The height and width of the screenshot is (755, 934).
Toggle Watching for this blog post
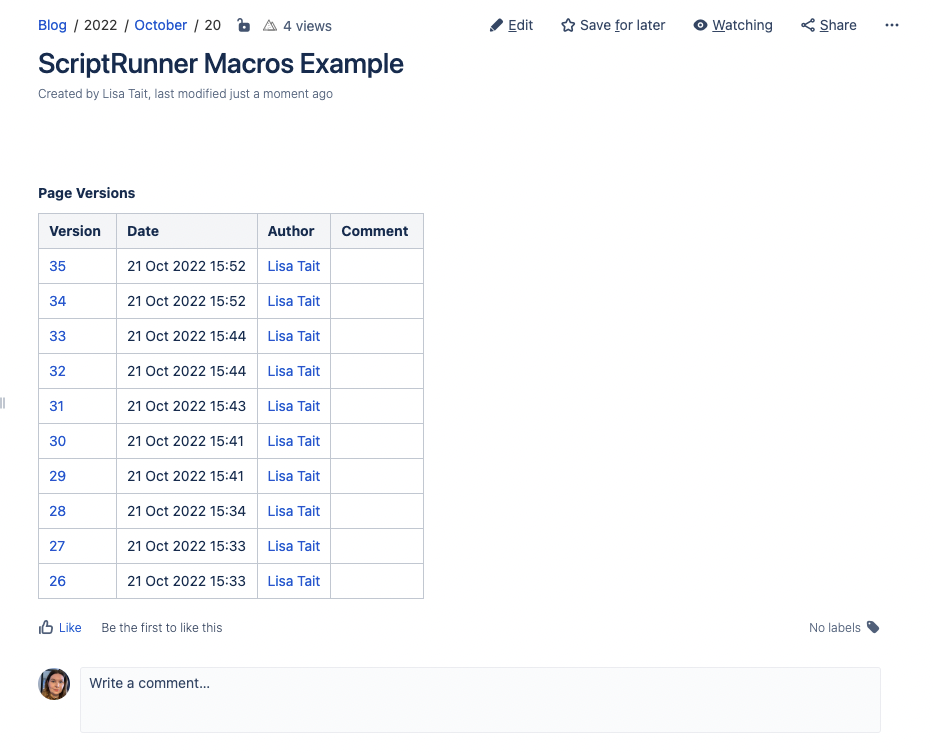point(732,25)
